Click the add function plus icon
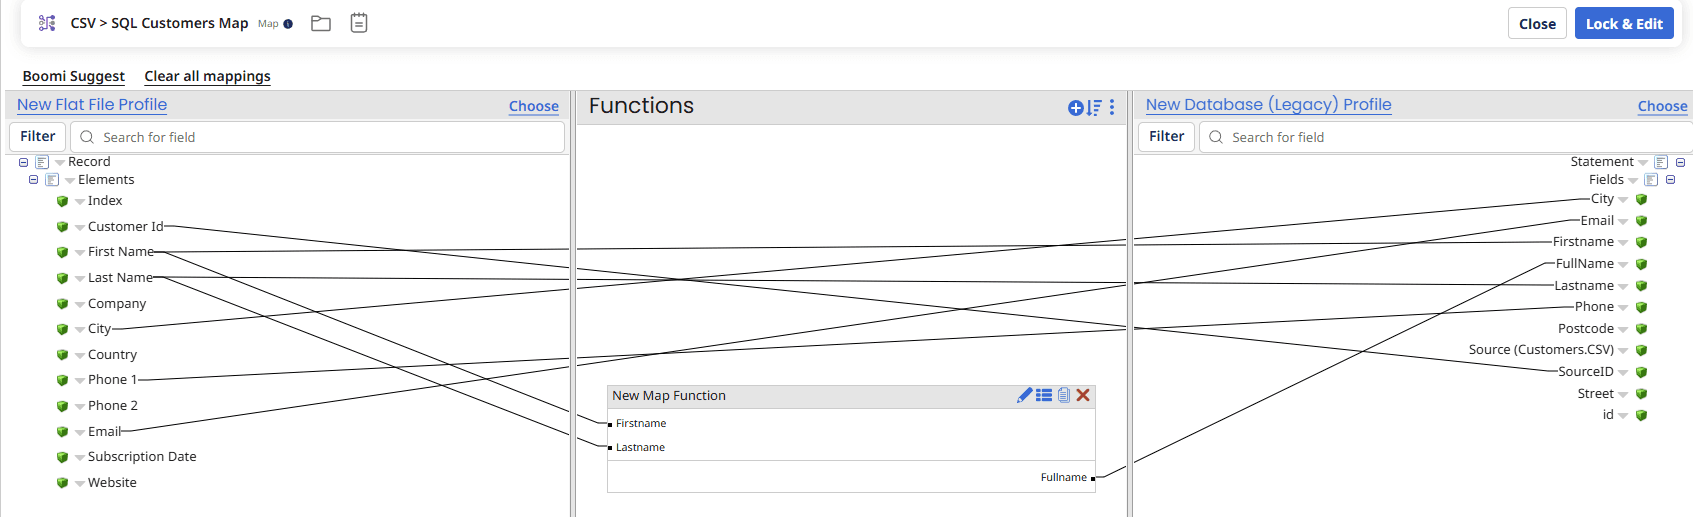Image resolution: width=1693 pixels, height=517 pixels. pos(1075,108)
